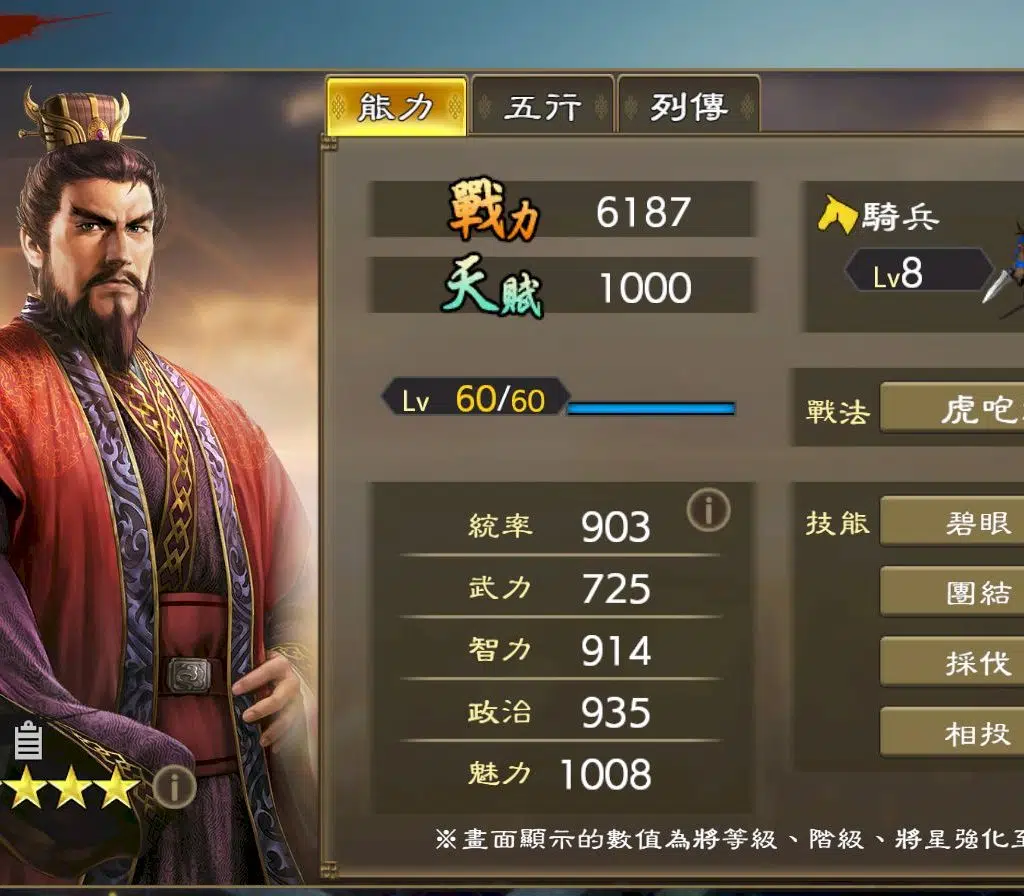Screen dimensions: 1024x896
Task: Tap the 採伐 skill button
Action: 952,662
